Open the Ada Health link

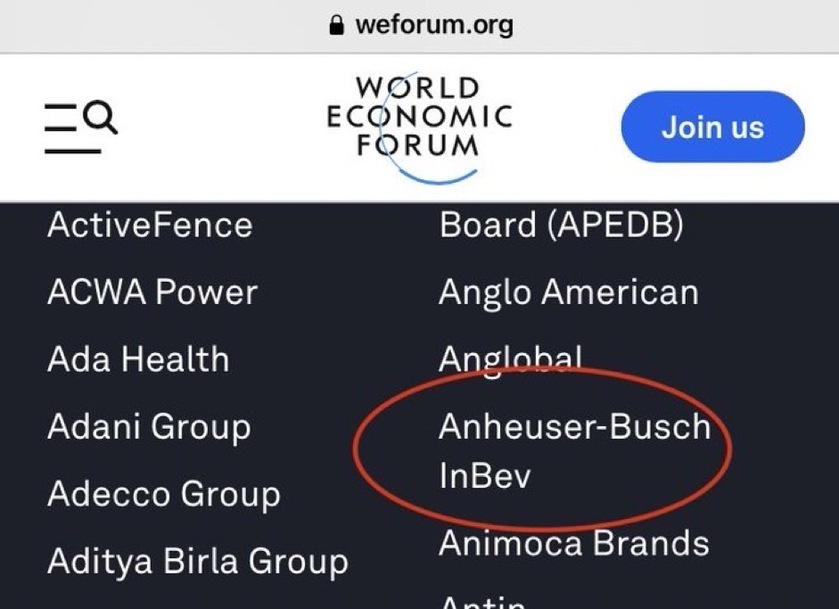[x=138, y=359]
